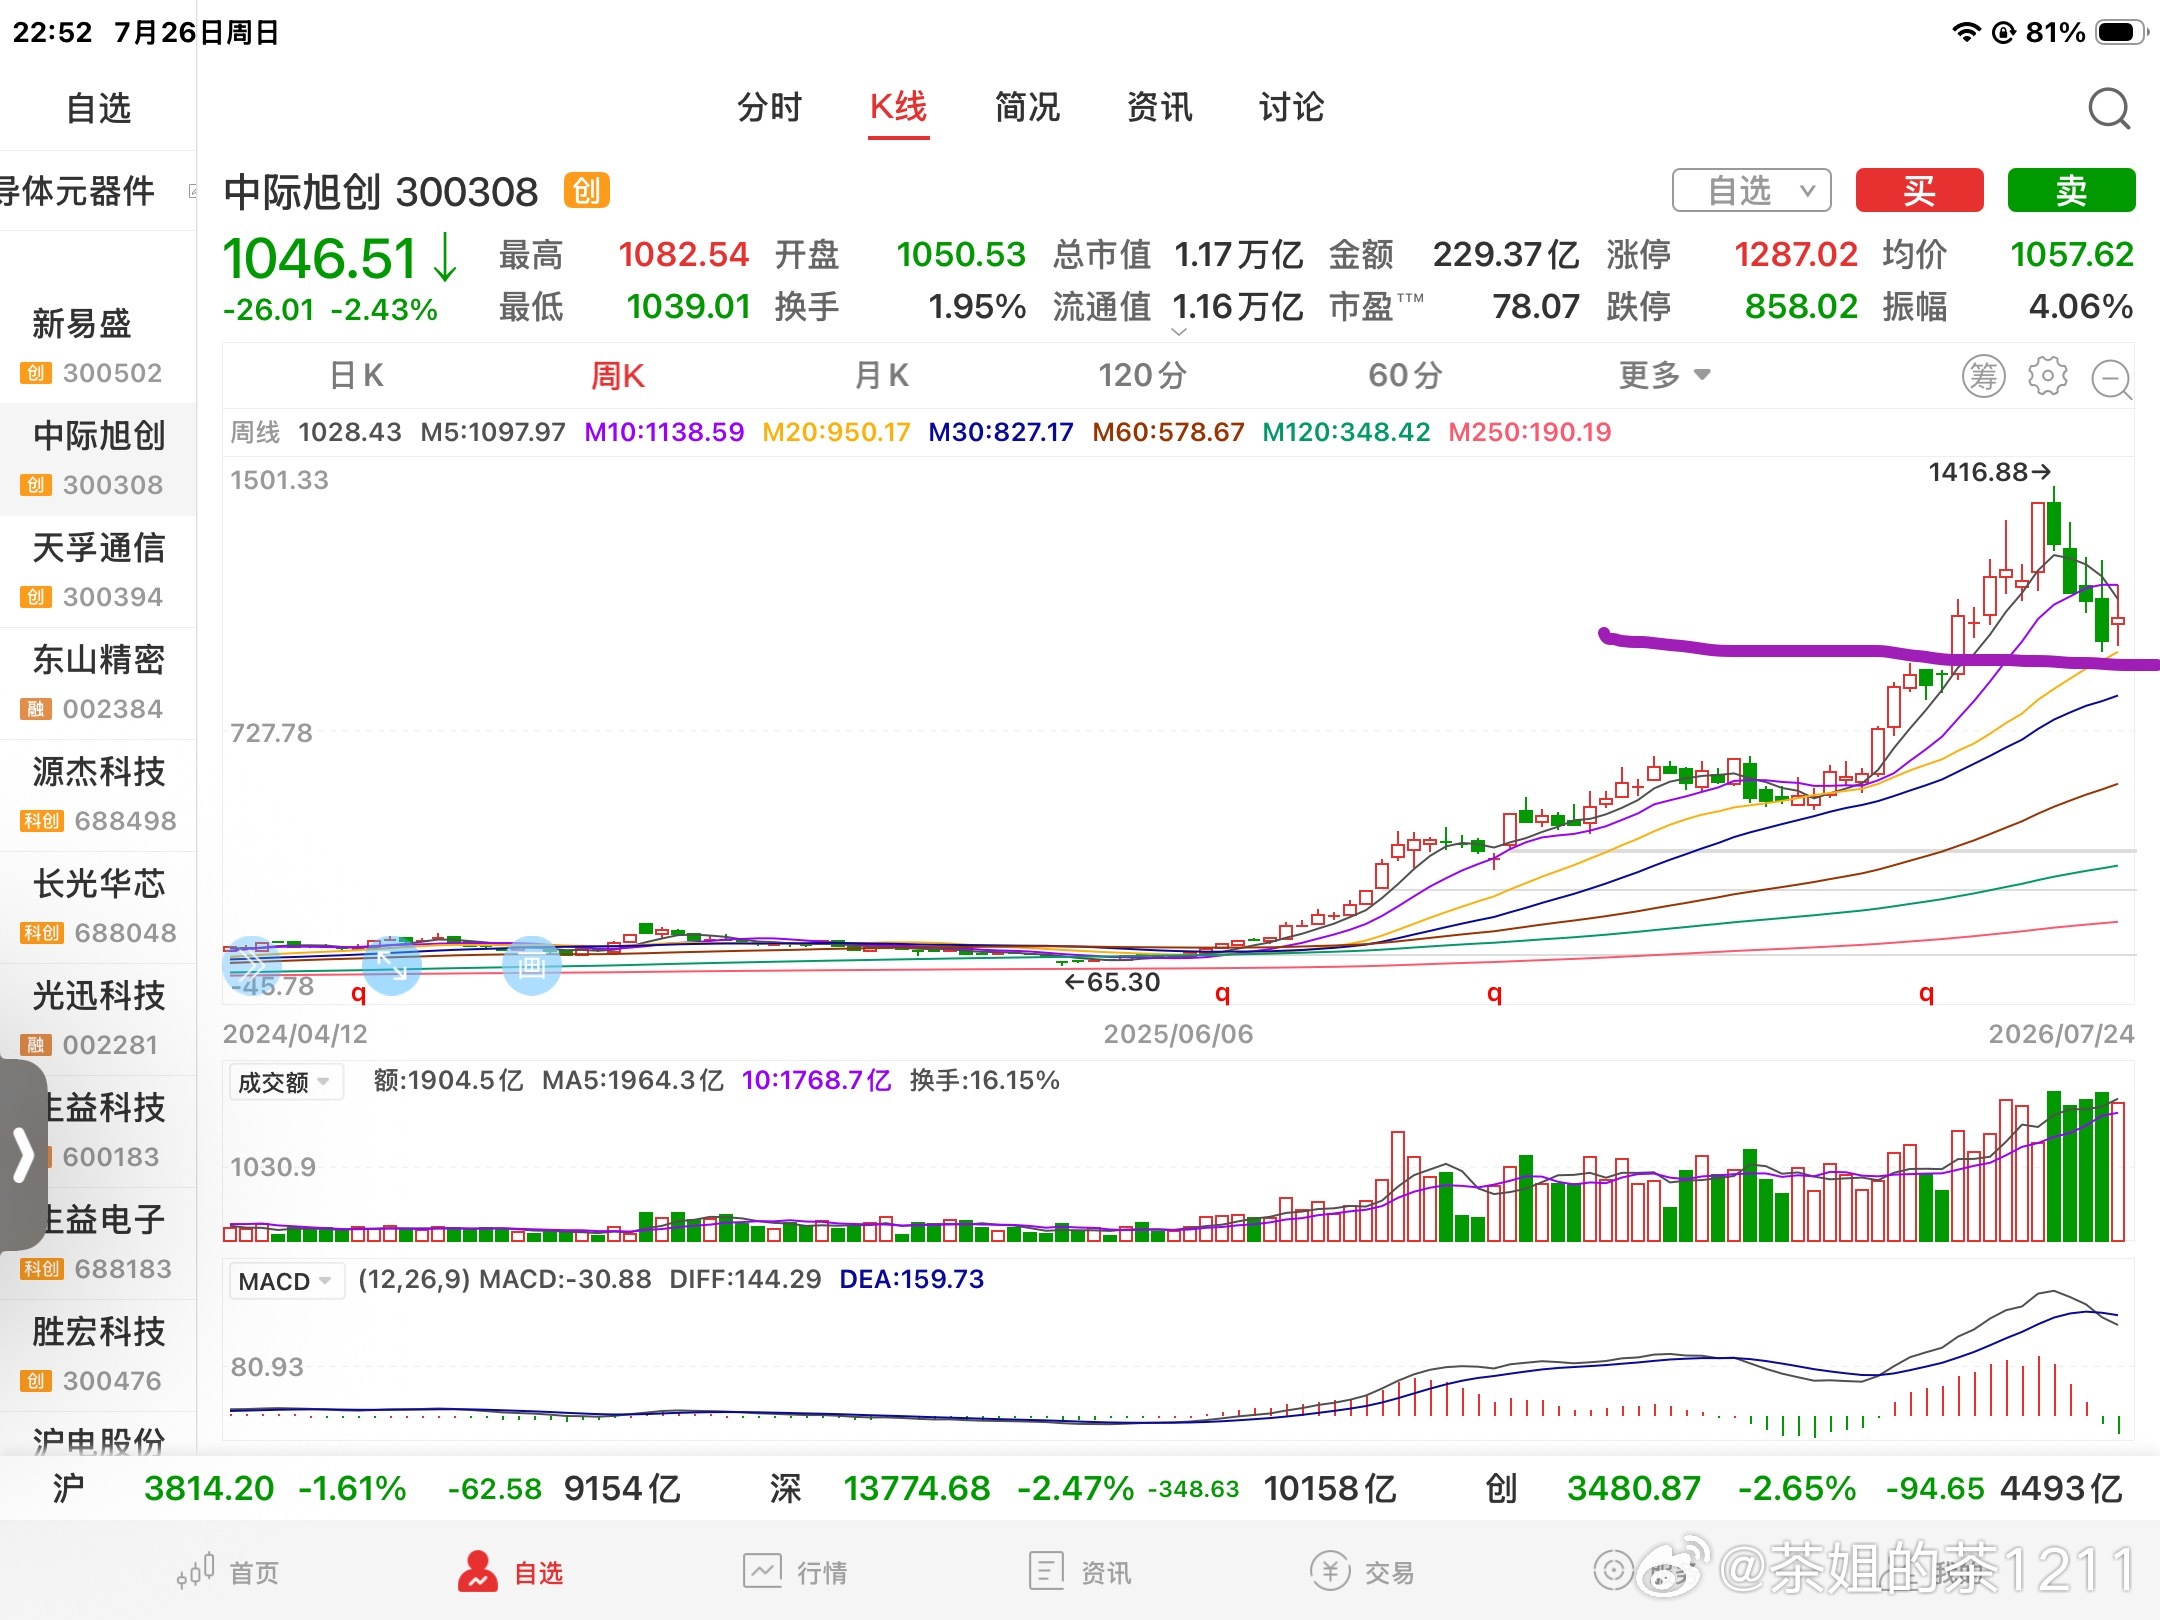Tap the green 卖 sell button
Image resolution: width=2160 pixels, height=1620 pixels.
pyautogui.click(x=2071, y=190)
